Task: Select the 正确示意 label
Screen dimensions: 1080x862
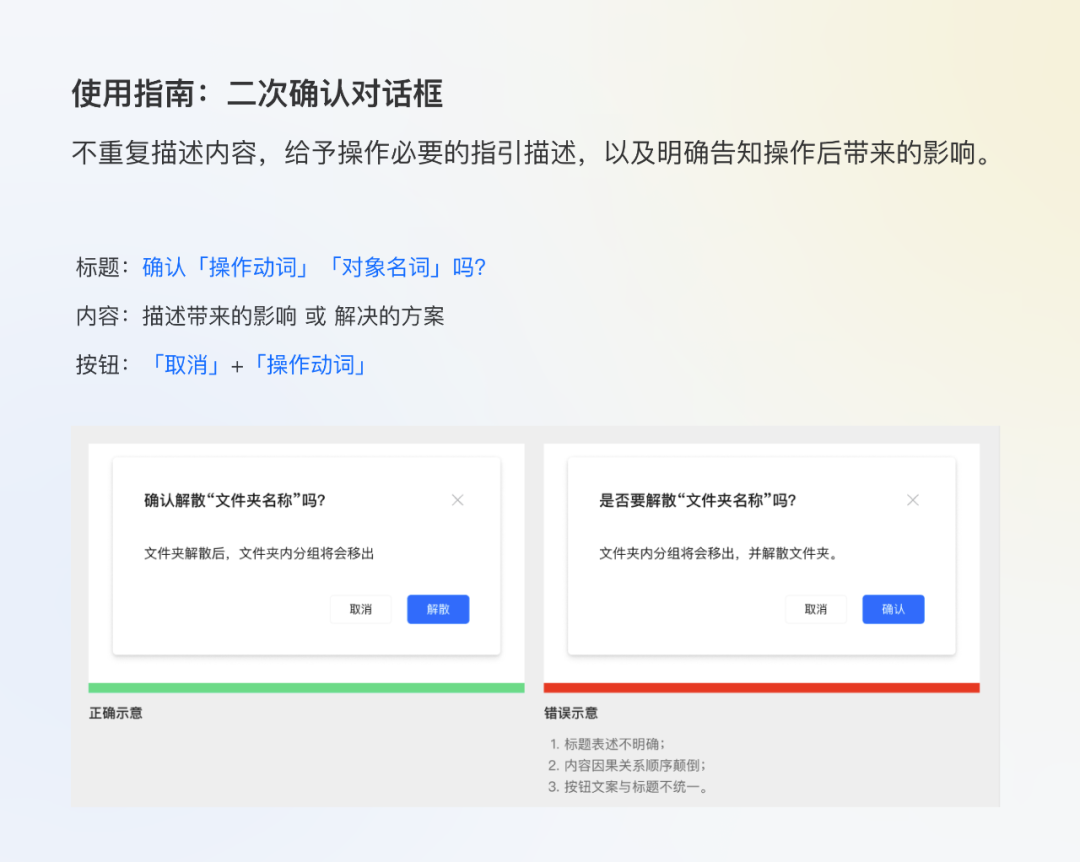Action: click(114, 713)
